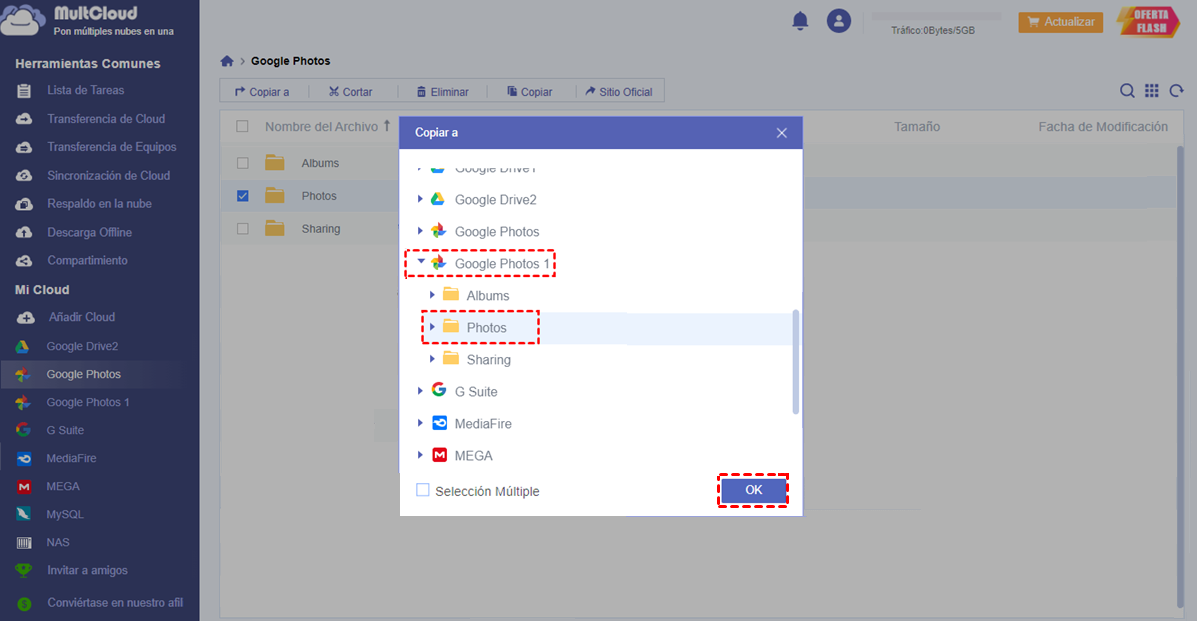Confirm with the OK button
The width and height of the screenshot is (1197, 621).
753,490
